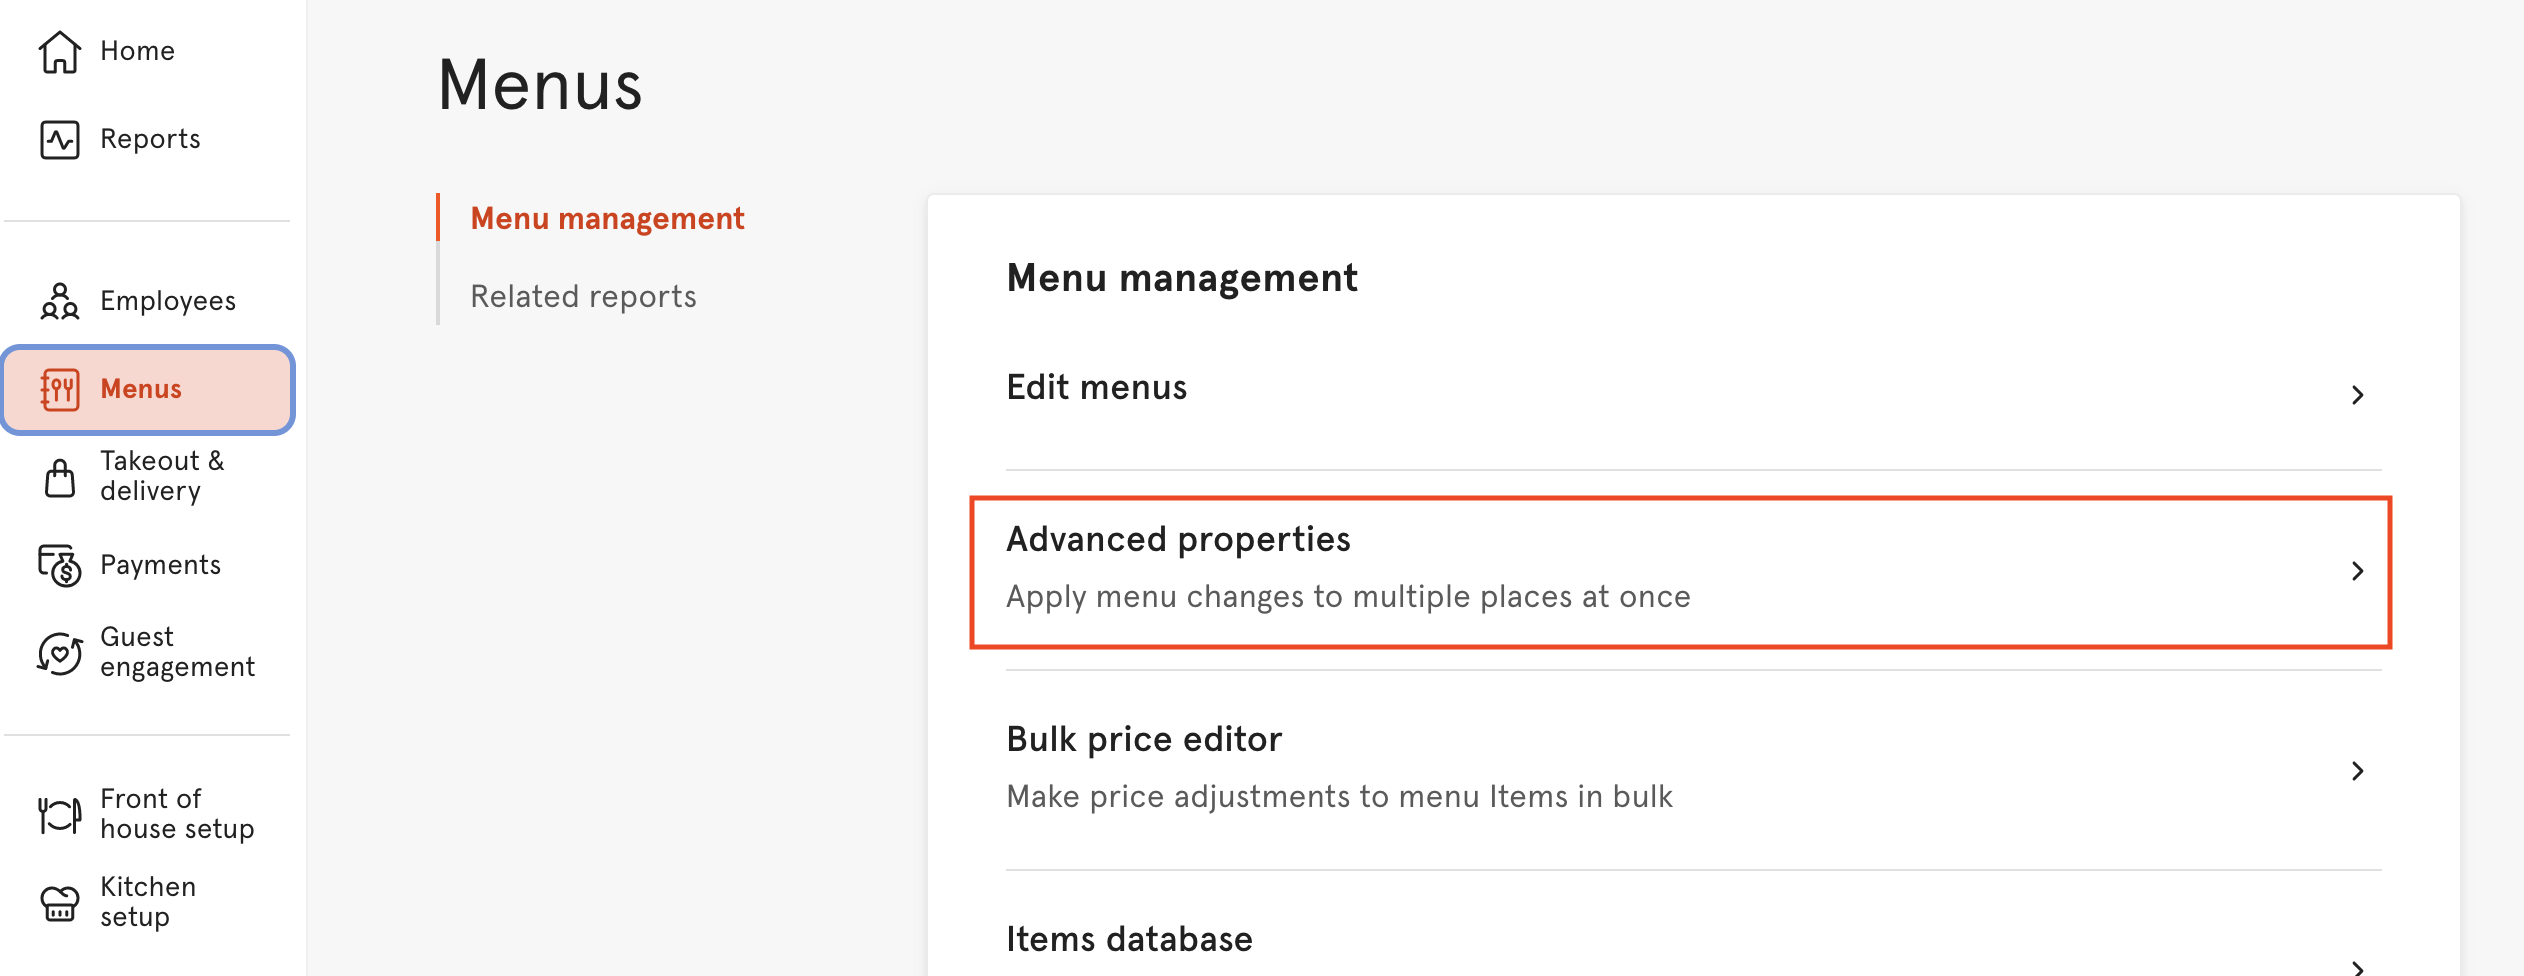Click the highlighted Menus icon
Screen dimensions: 2524x976
(61, 389)
